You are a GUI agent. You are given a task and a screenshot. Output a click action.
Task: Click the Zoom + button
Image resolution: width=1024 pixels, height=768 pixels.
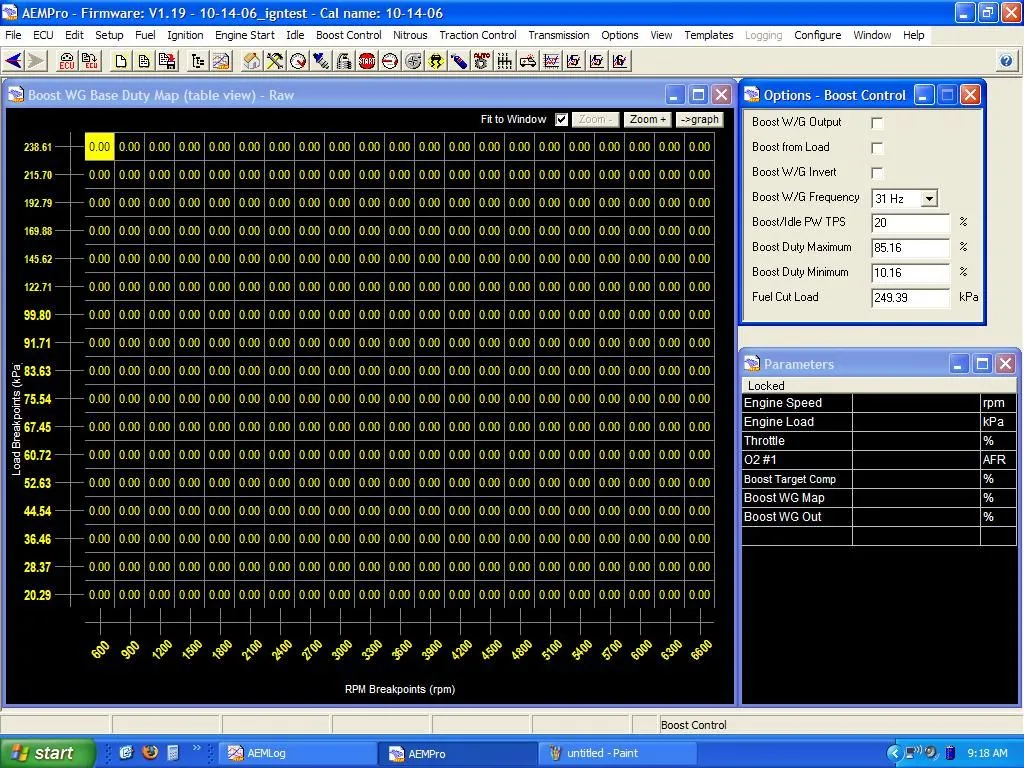pyautogui.click(x=647, y=119)
